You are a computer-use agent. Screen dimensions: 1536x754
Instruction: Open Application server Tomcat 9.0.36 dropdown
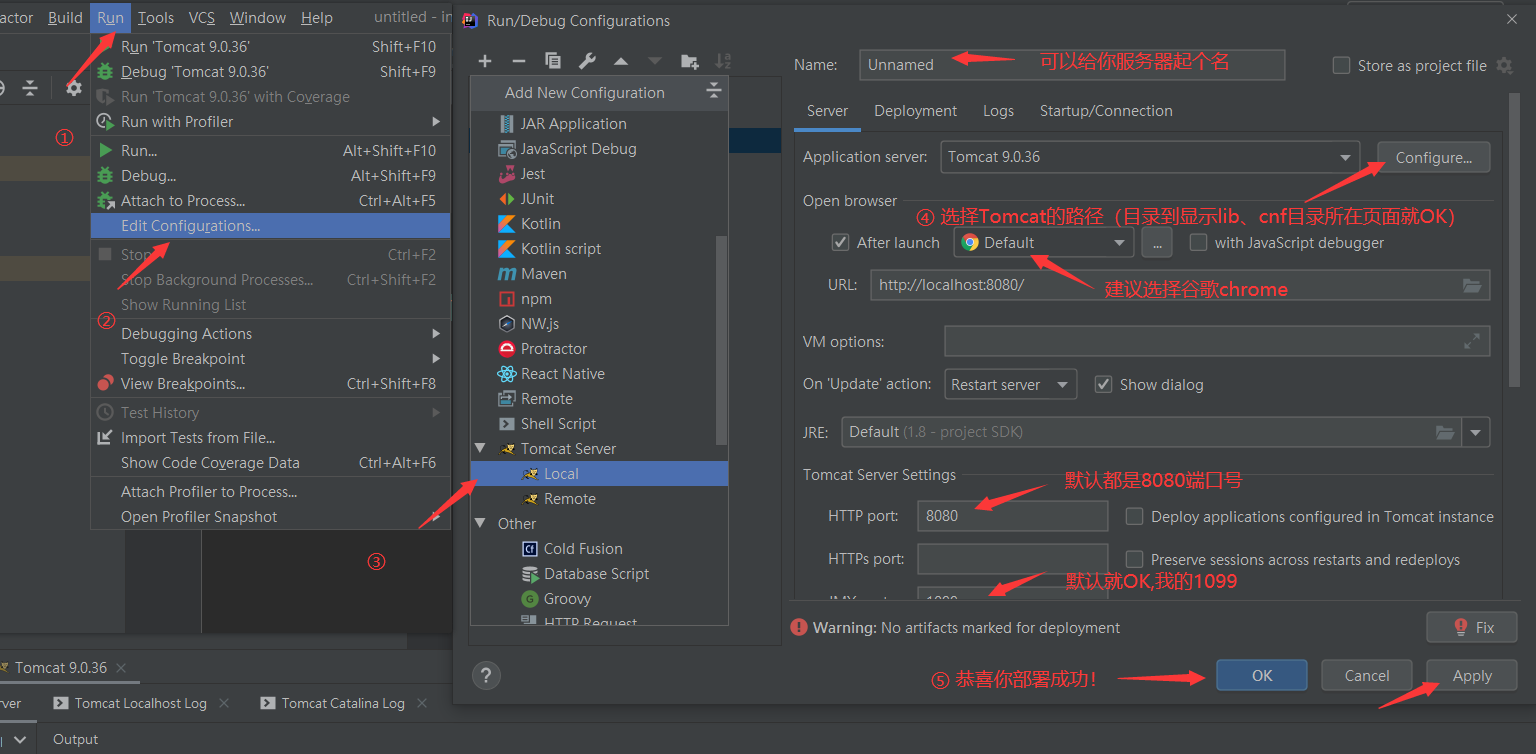(1150, 157)
